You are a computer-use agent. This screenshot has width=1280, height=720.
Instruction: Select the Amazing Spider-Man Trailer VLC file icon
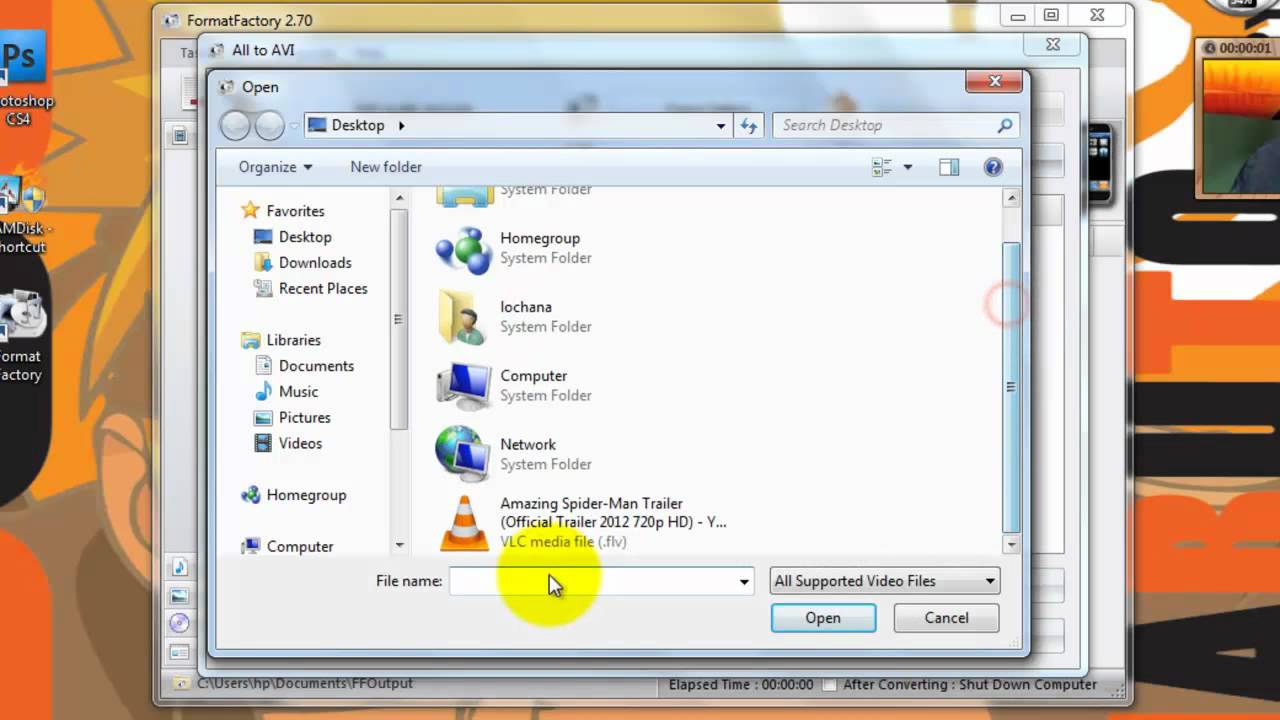[465, 523]
